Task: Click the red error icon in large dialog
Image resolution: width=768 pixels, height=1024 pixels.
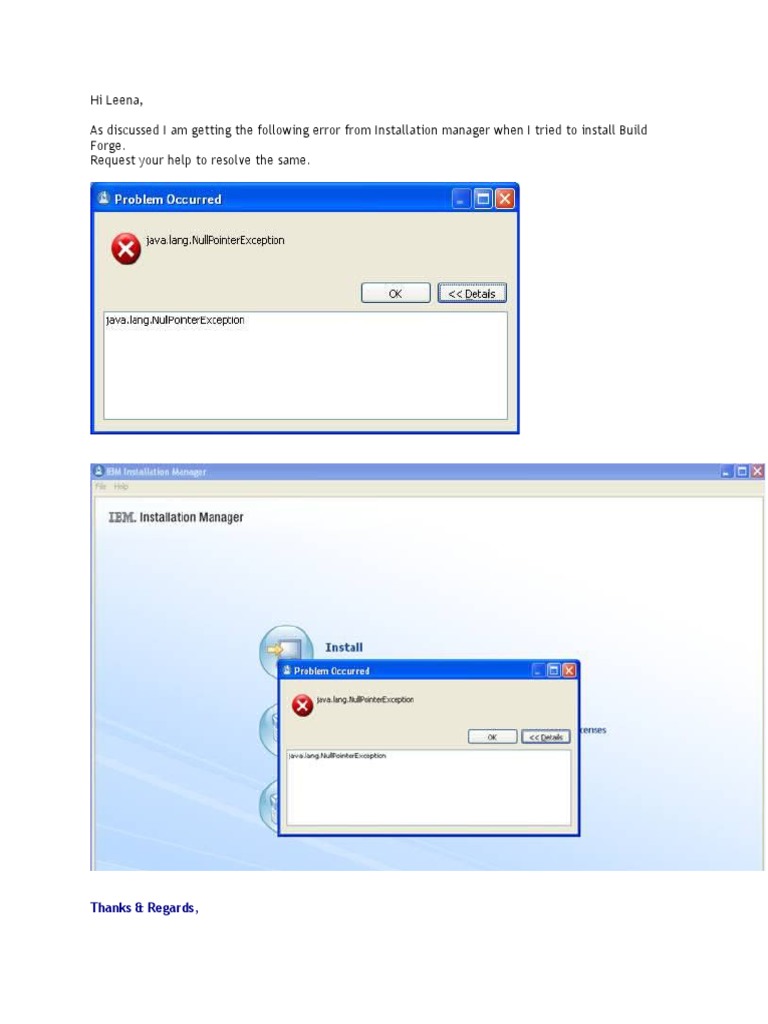Action: click(126, 249)
